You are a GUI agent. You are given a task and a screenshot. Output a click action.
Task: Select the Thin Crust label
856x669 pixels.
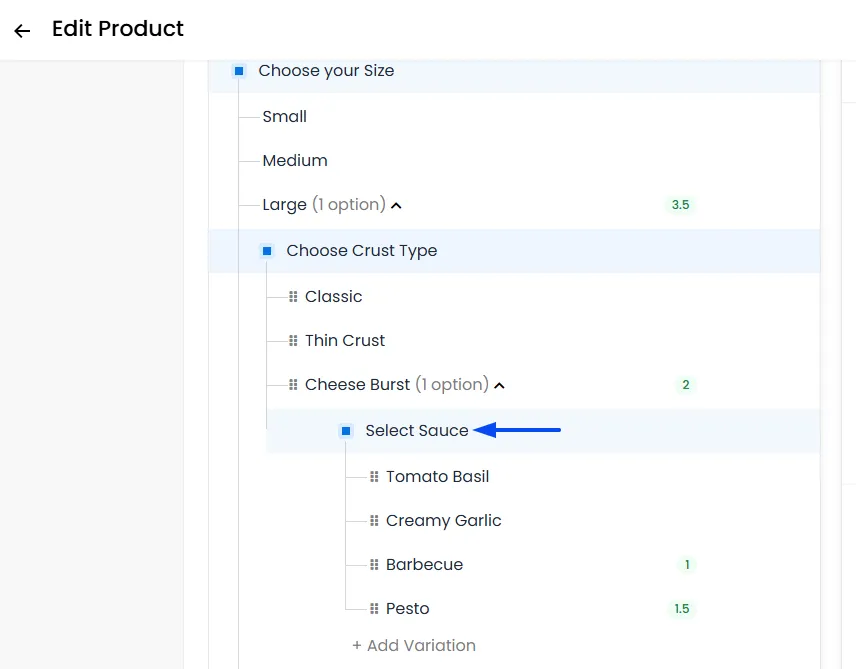[x=345, y=341]
